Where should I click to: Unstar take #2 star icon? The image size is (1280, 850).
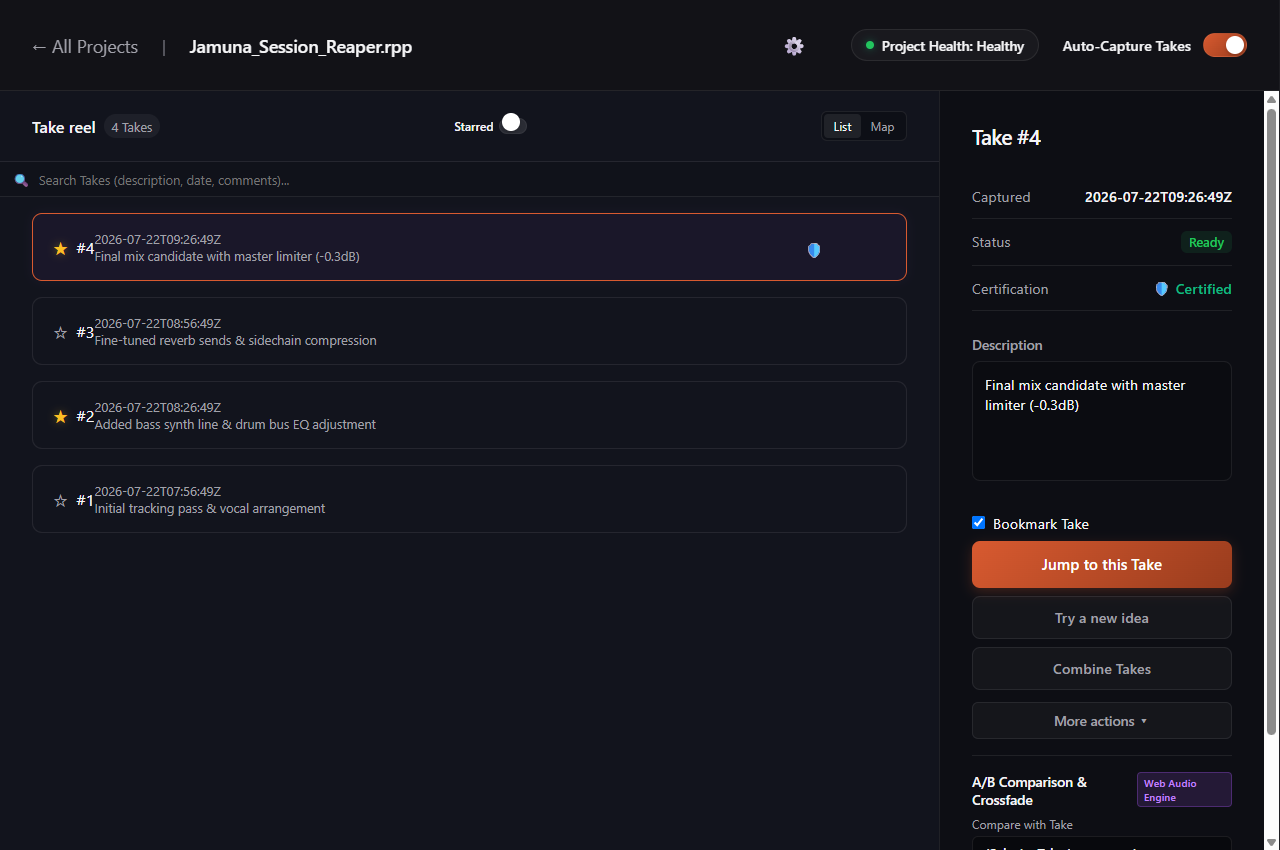(60, 416)
